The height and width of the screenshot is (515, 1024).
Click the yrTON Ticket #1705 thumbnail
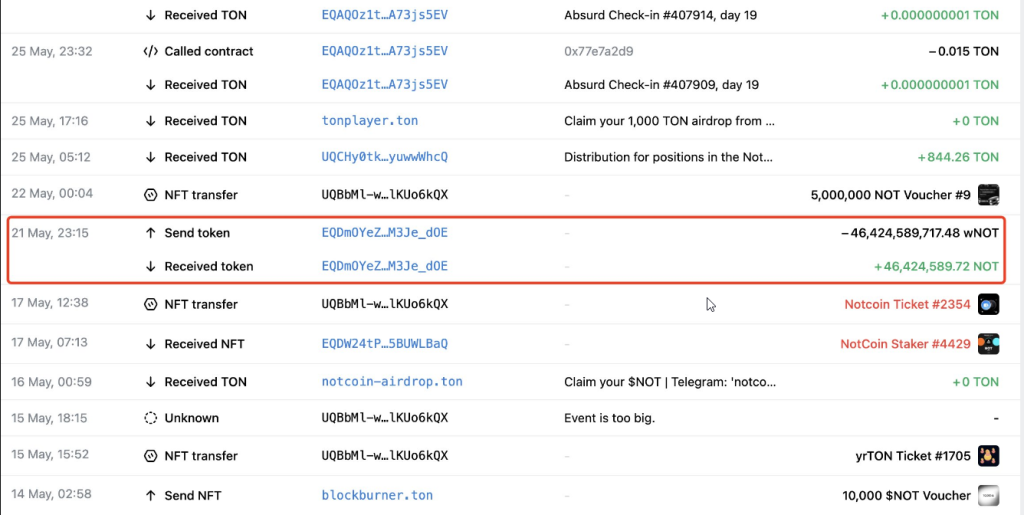tap(988, 456)
